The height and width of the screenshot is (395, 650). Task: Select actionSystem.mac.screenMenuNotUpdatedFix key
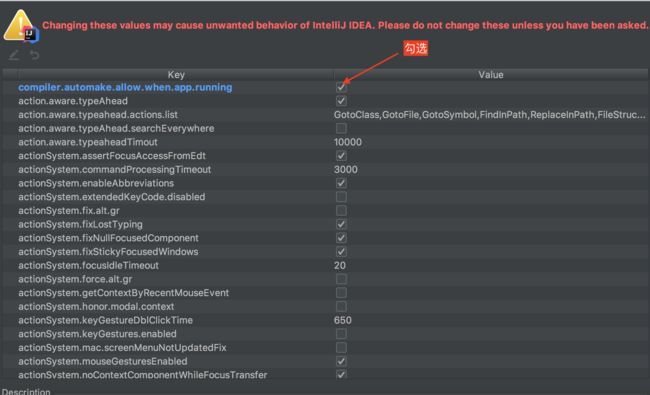coord(122,347)
